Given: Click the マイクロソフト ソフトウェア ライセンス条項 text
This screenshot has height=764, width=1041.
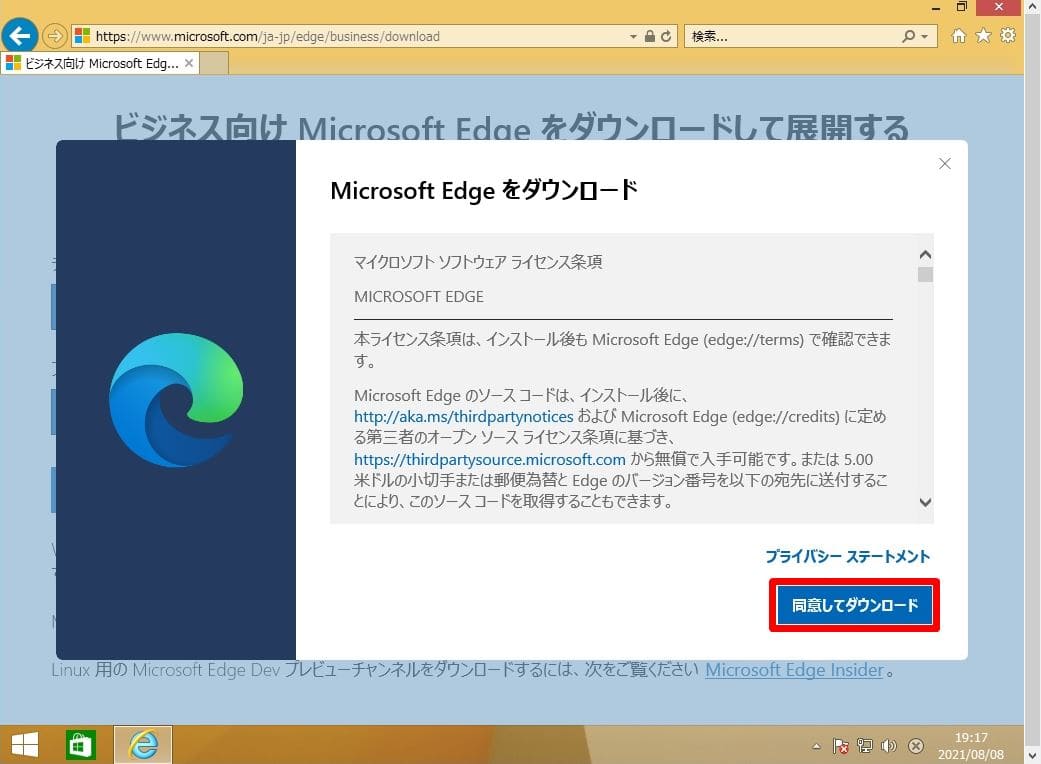Looking at the screenshot, I should pyautogui.click(x=478, y=262).
